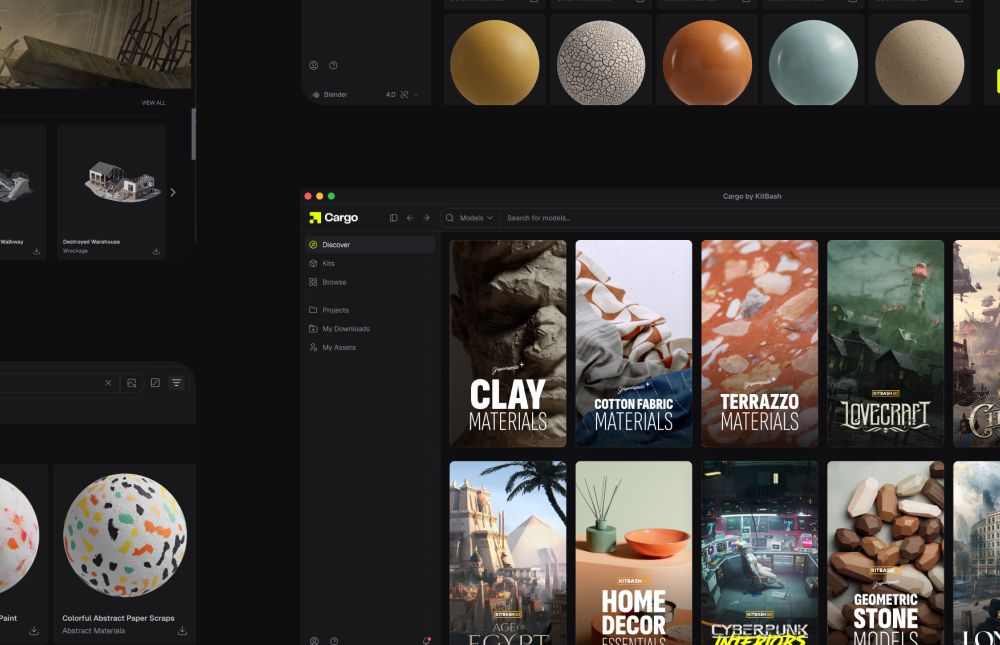1000x645 pixels.
Task: Select the yellow material sphere
Action: [x=494, y=63]
